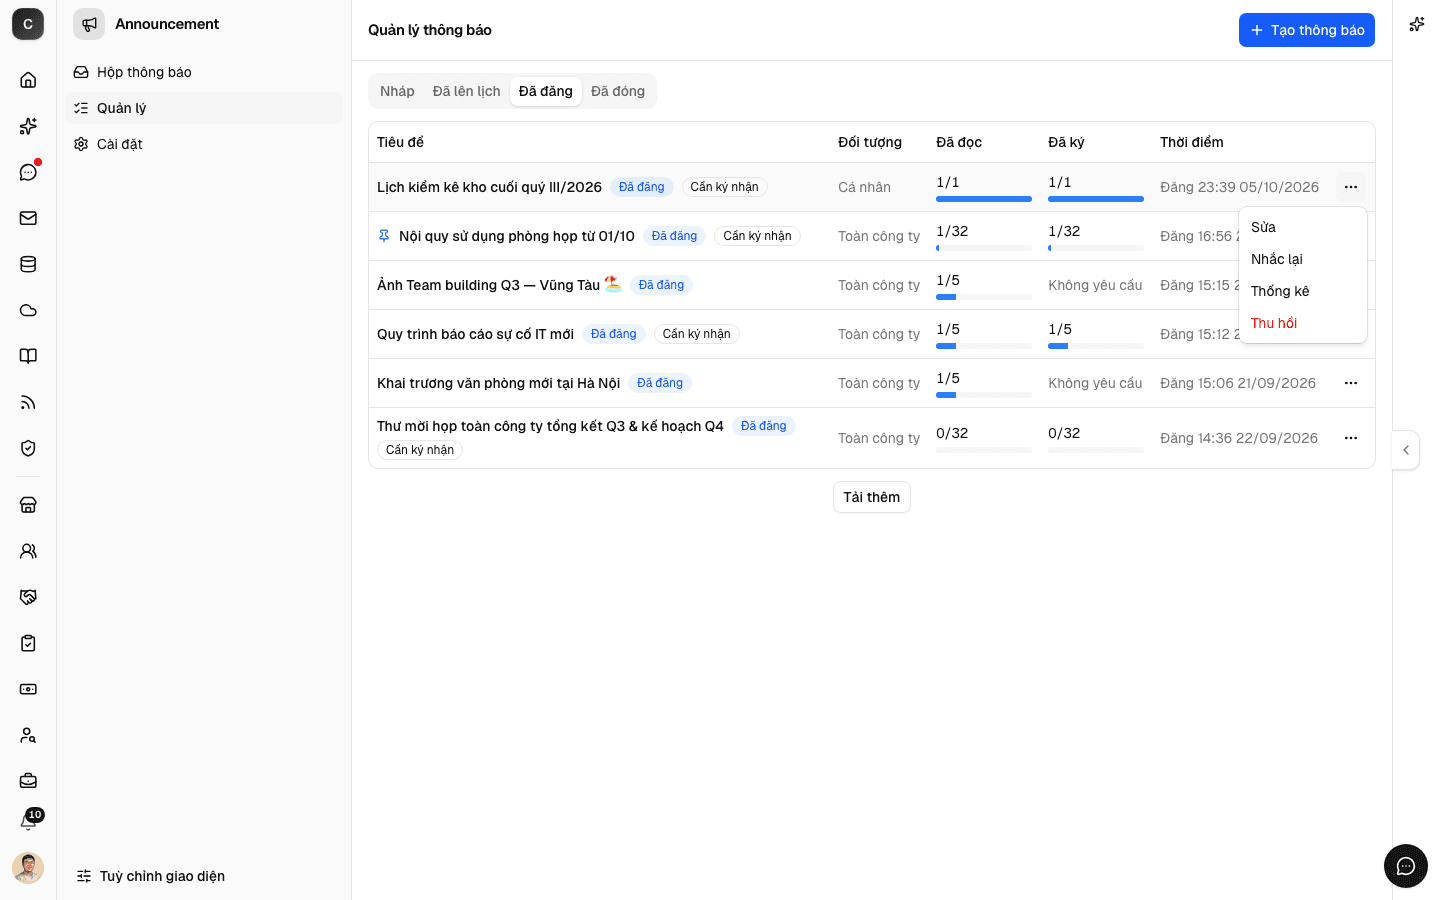Open the sparkle assistant icon top right
The height and width of the screenshot is (900, 1440).
1416,24
